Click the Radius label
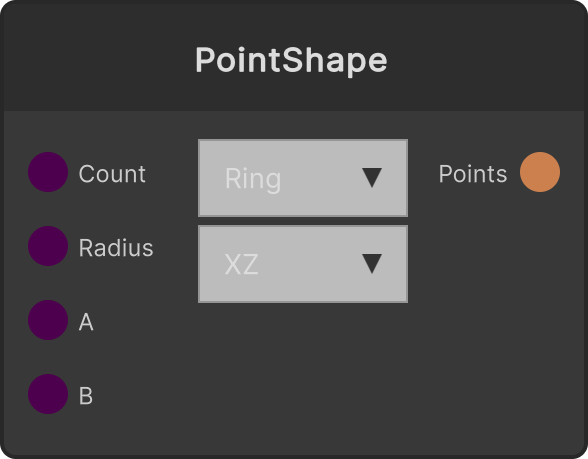The width and height of the screenshot is (588, 459). pos(116,248)
